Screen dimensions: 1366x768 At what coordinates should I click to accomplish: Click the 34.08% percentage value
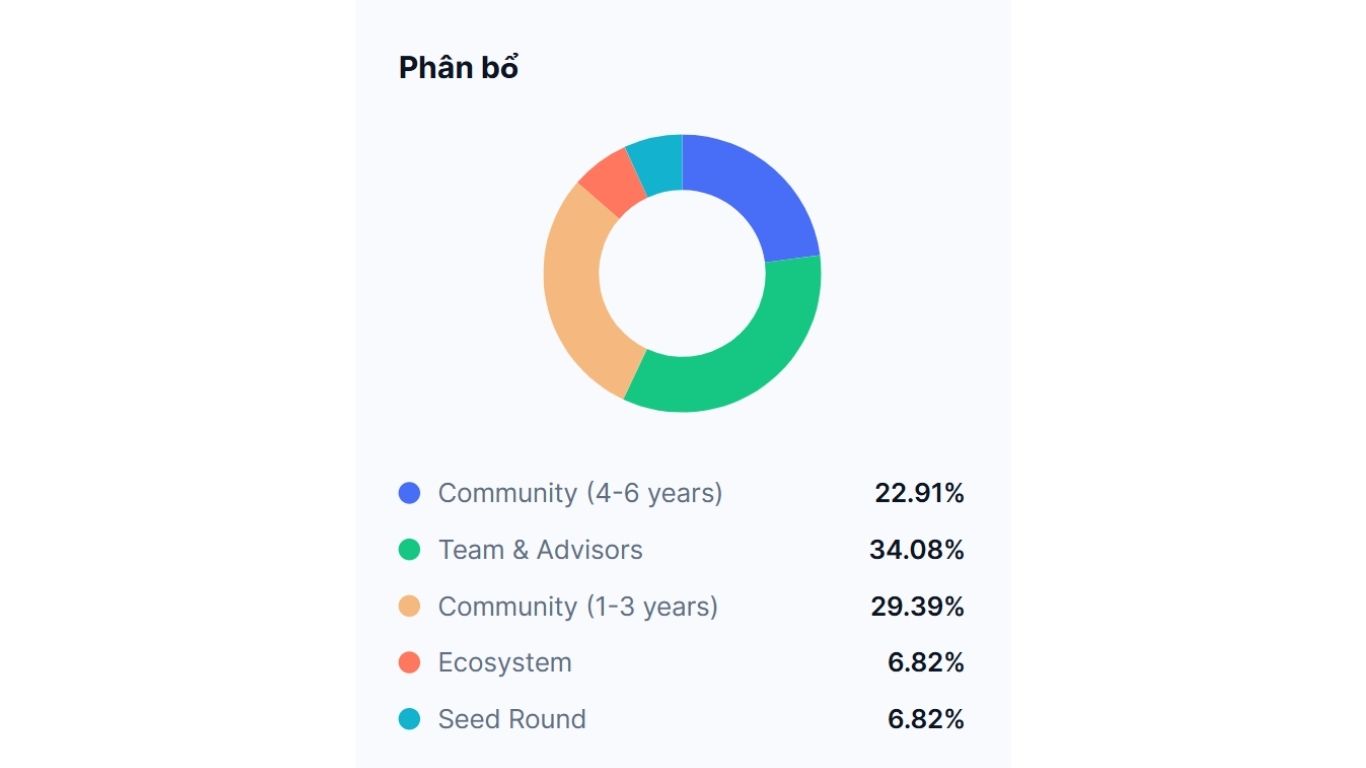point(917,550)
